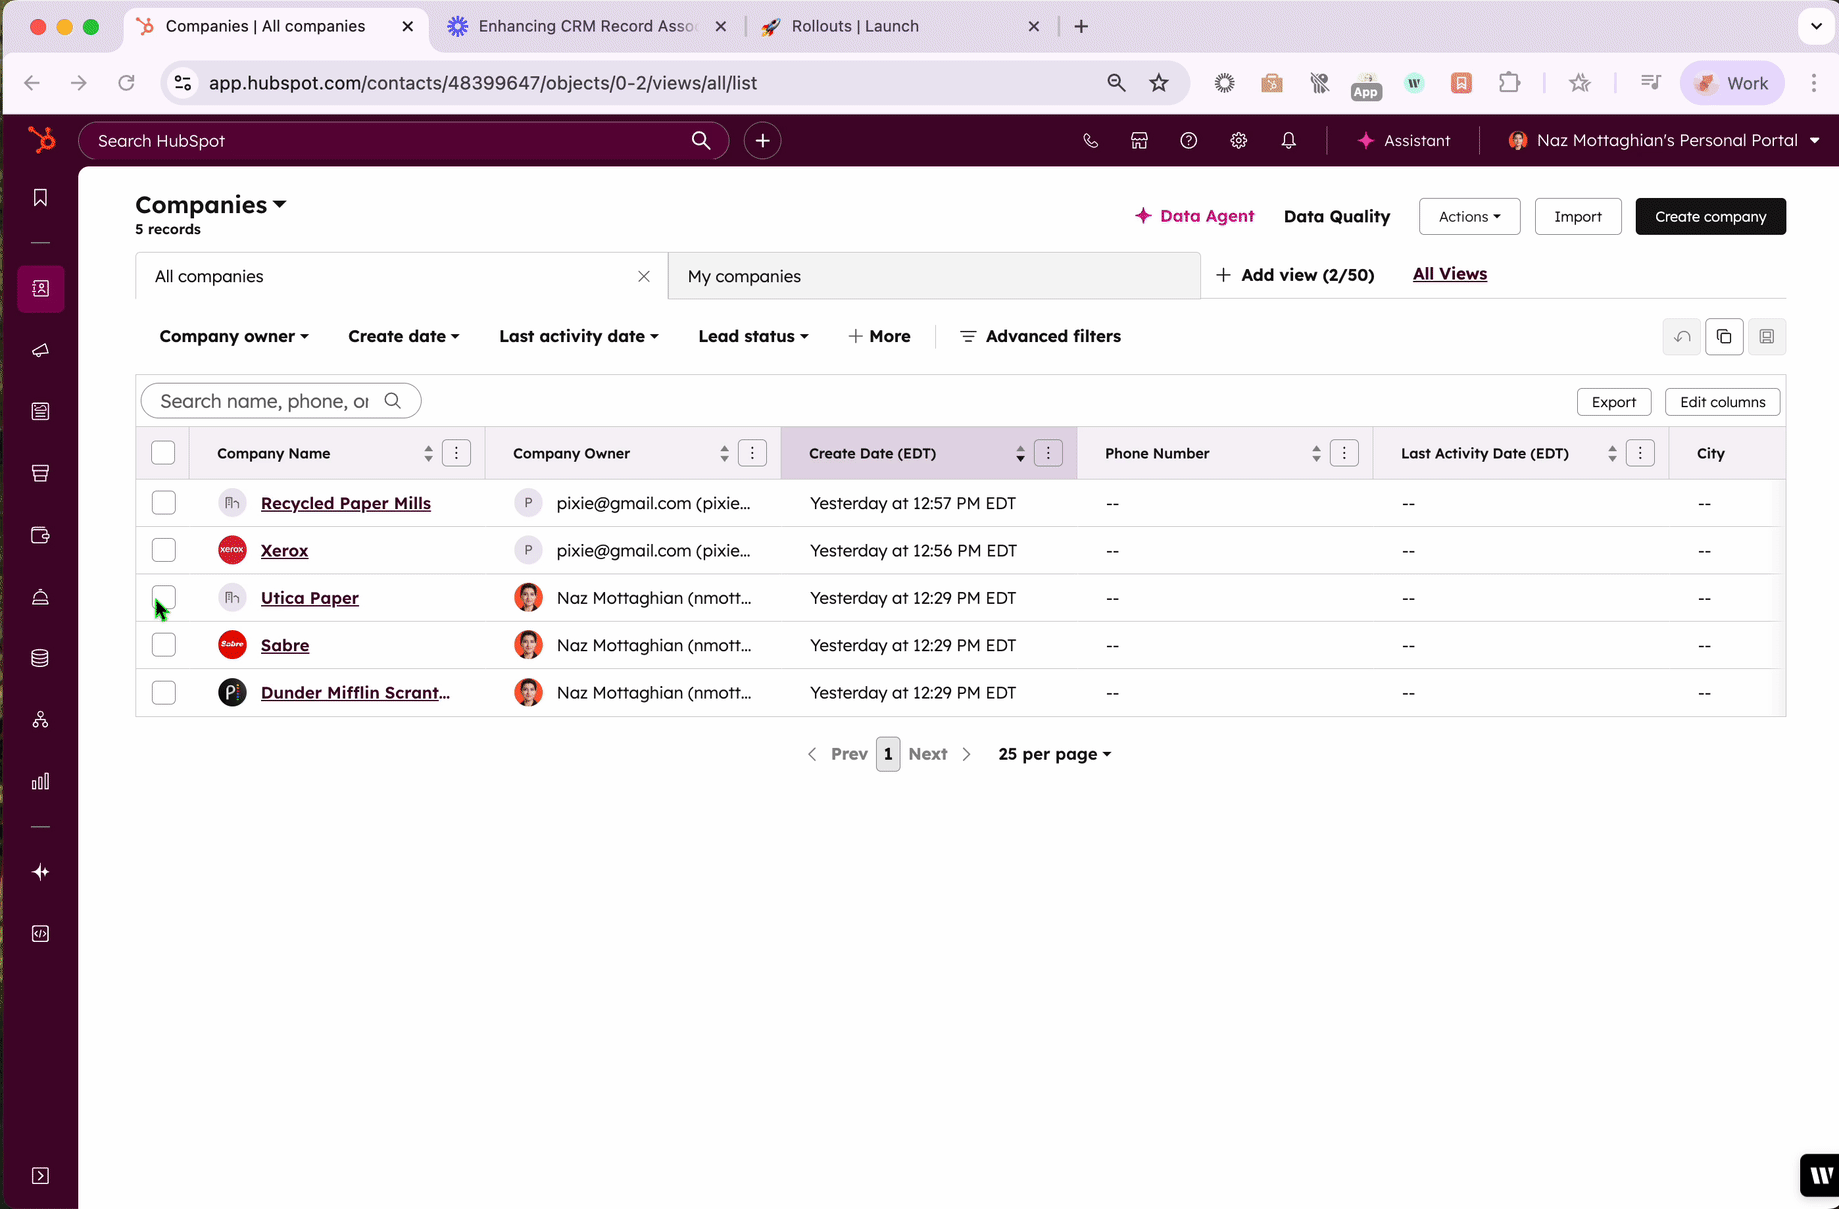
Task: Click the notifications bell icon
Action: [1288, 141]
